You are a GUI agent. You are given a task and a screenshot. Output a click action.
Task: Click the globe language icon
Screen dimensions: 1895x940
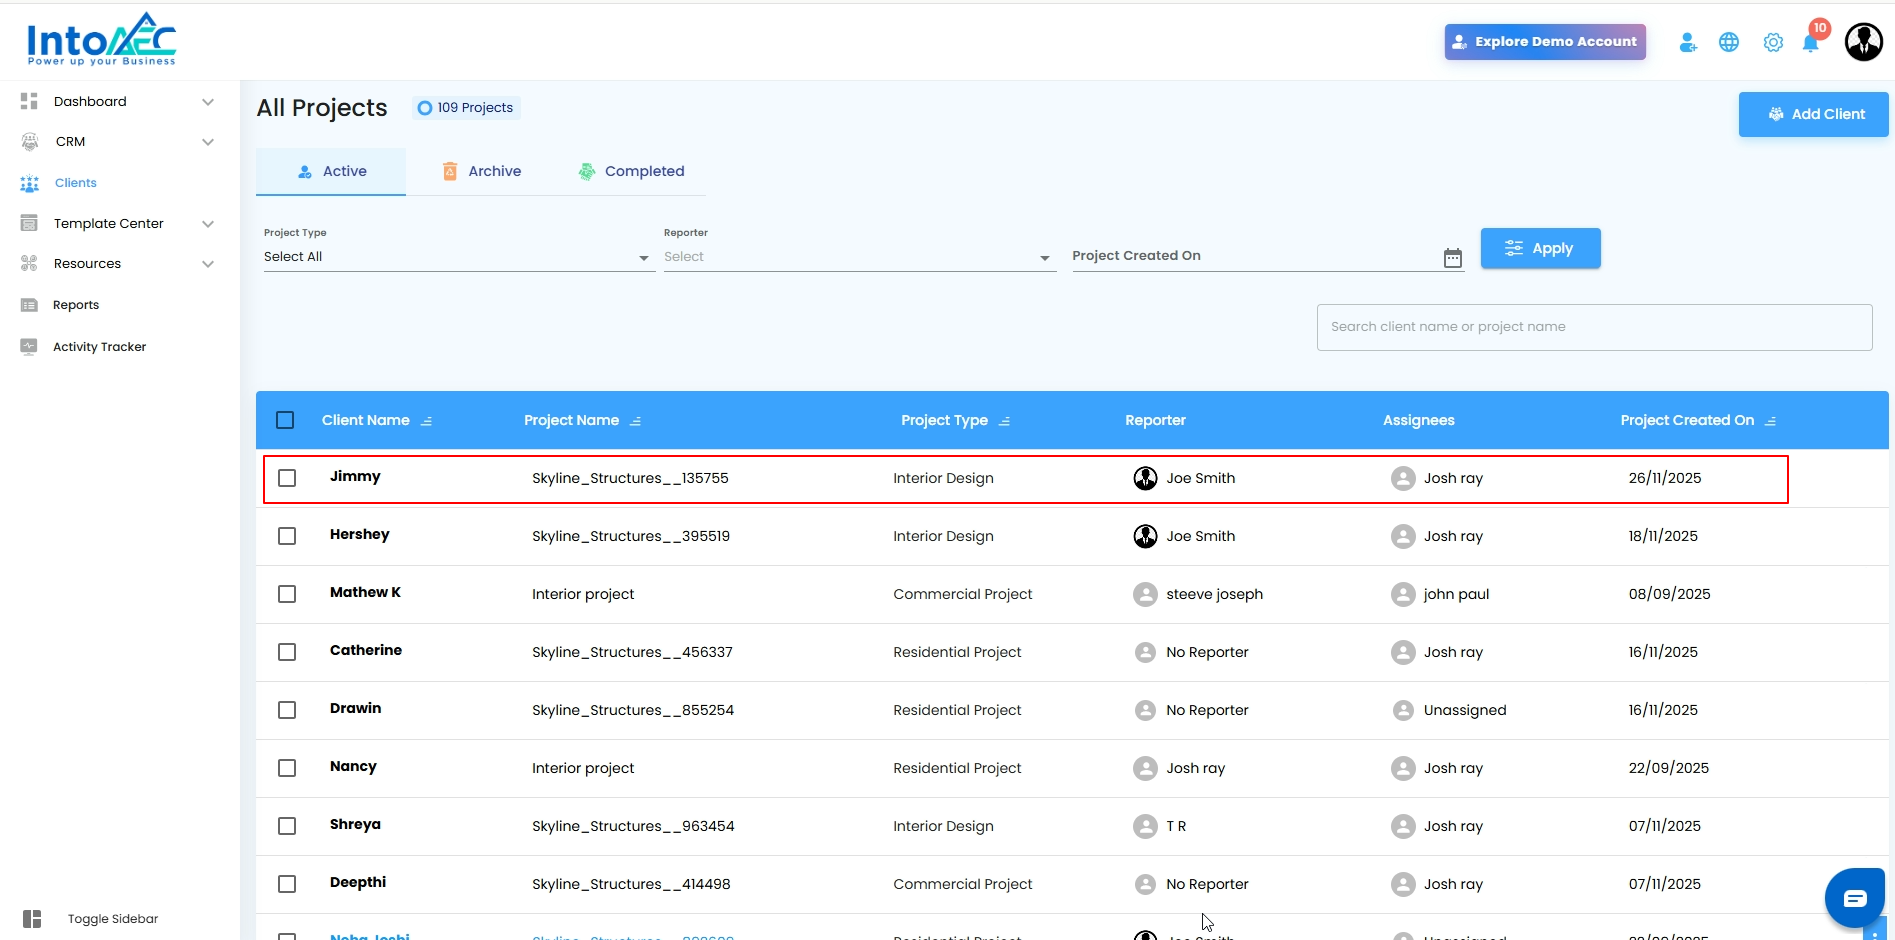1729,42
